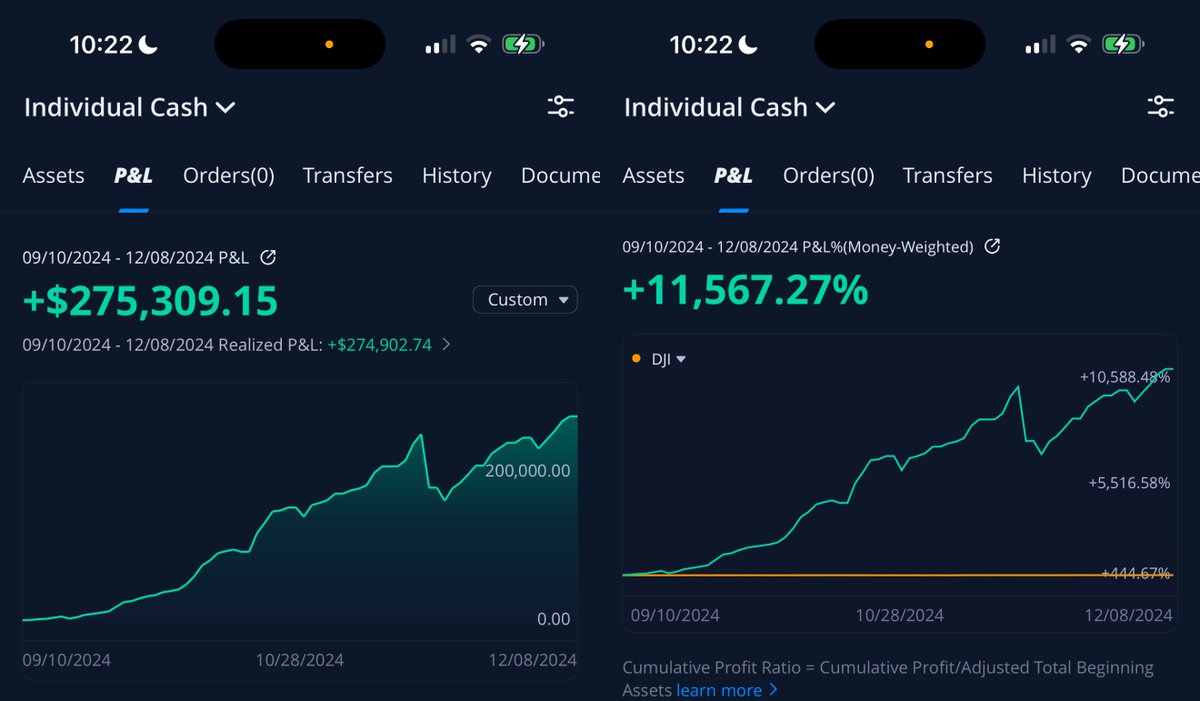The width and height of the screenshot is (1200, 701).
Task: Tap the 200,000.00 axis label on P&L chart
Action: (528, 470)
